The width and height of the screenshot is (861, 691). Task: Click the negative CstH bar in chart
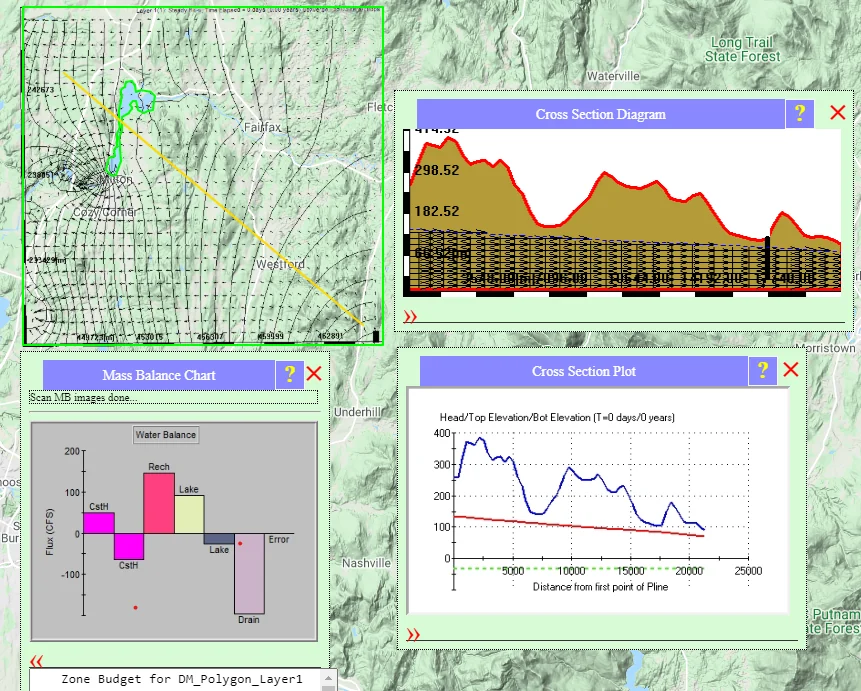[x=129, y=547]
